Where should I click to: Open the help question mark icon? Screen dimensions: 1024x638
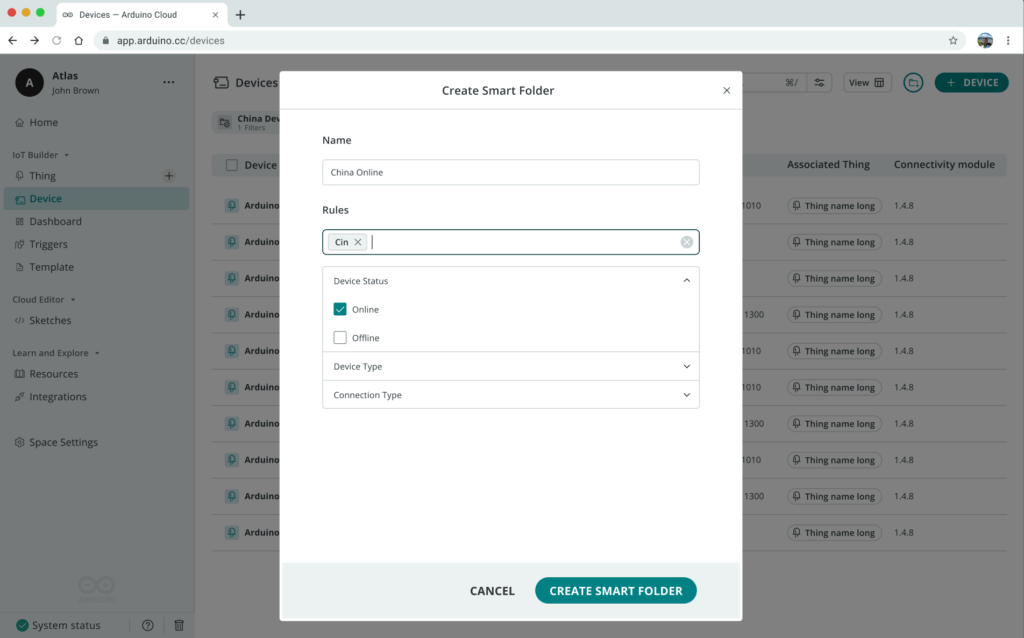click(x=148, y=625)
